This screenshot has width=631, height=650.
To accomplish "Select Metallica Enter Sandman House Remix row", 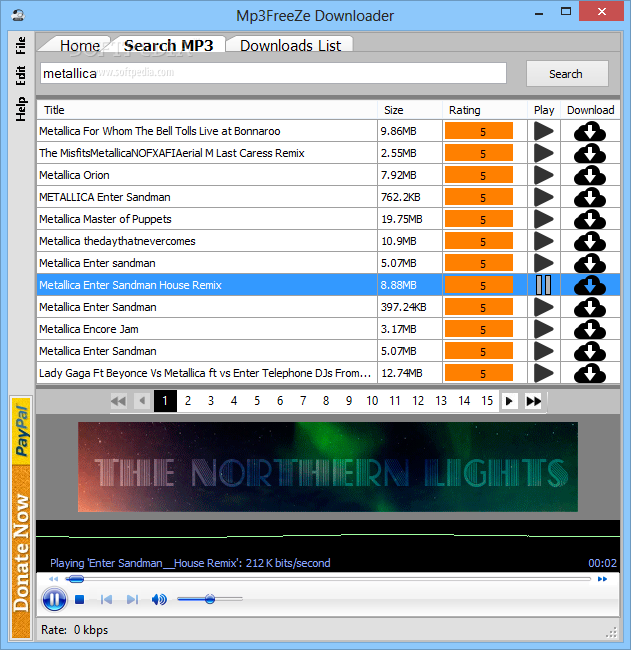I will click(x=328, y=285).
